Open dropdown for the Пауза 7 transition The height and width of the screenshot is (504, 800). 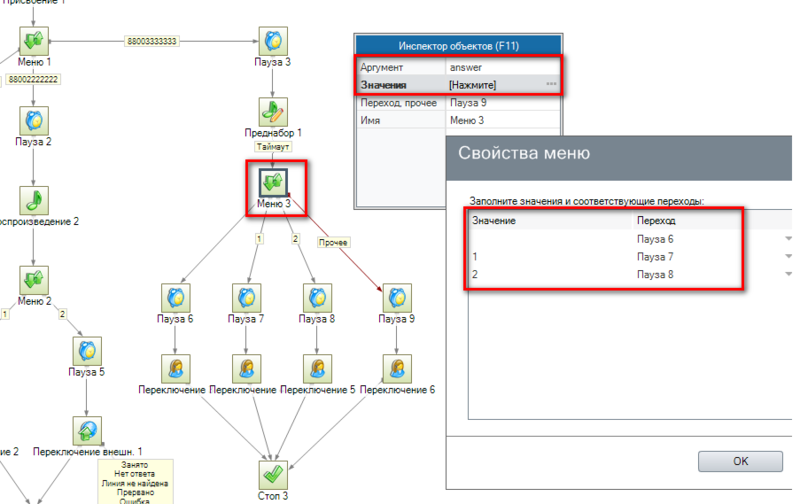coord(788,257)
